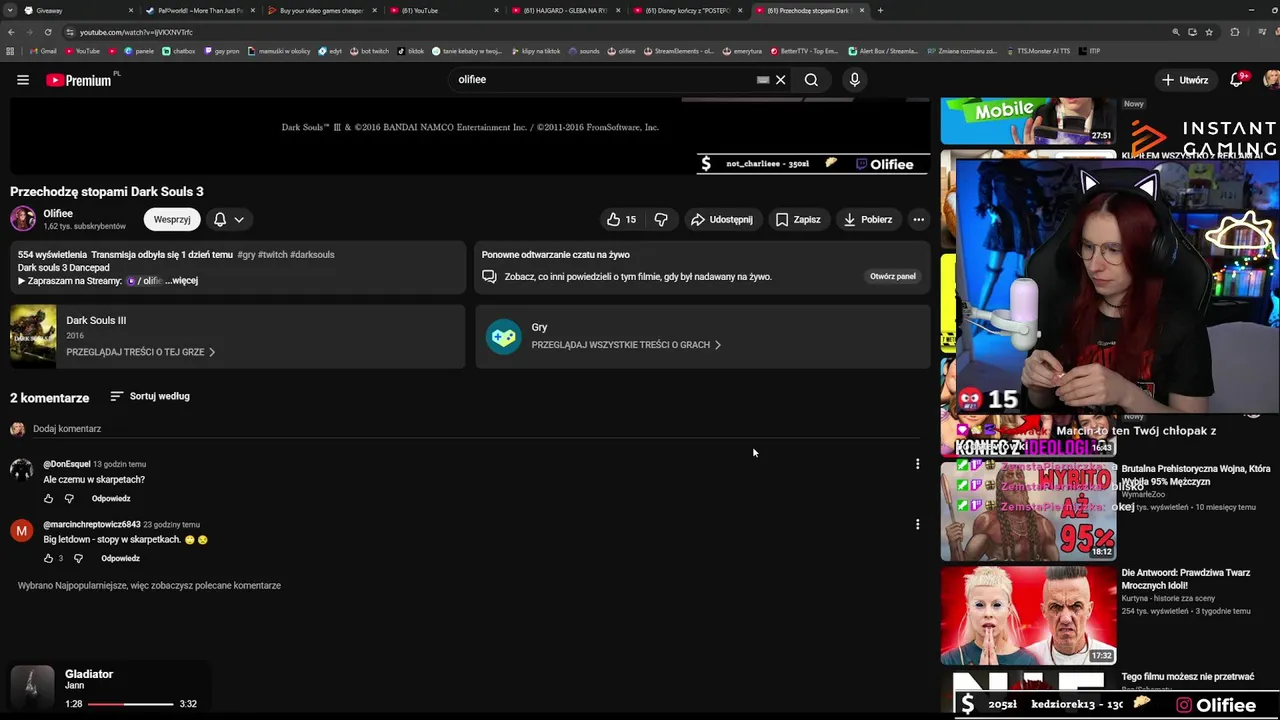Image resolution: width=1280 pixels, height=720 pixels.
Task: Like the video with the thumbs up showing 15
Action: [x=621, y=219]
